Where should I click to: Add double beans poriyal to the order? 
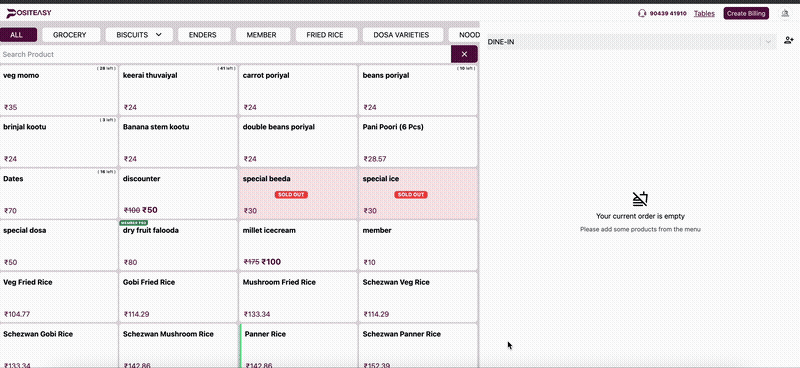(x=298, y=141)
